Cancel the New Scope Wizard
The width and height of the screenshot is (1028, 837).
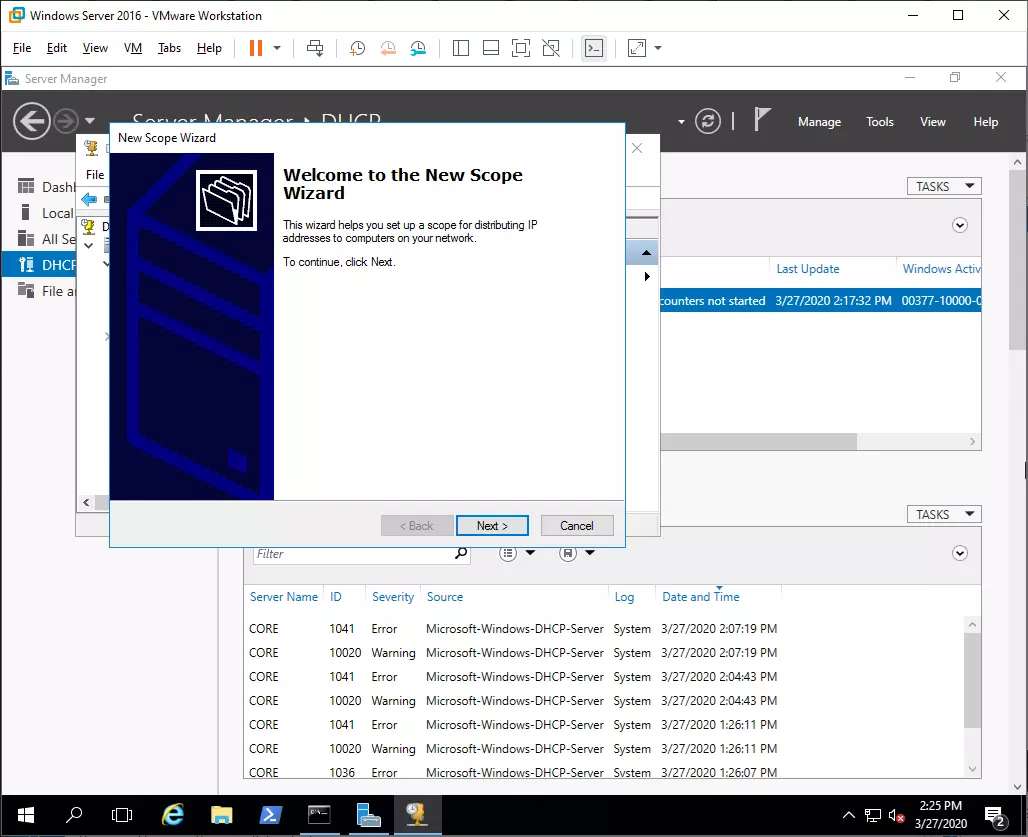coord(577,526)
